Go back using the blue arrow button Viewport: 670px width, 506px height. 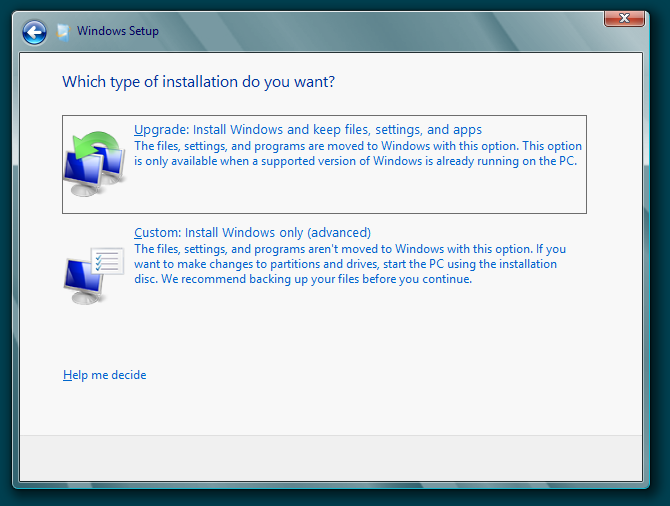(34, 32)
